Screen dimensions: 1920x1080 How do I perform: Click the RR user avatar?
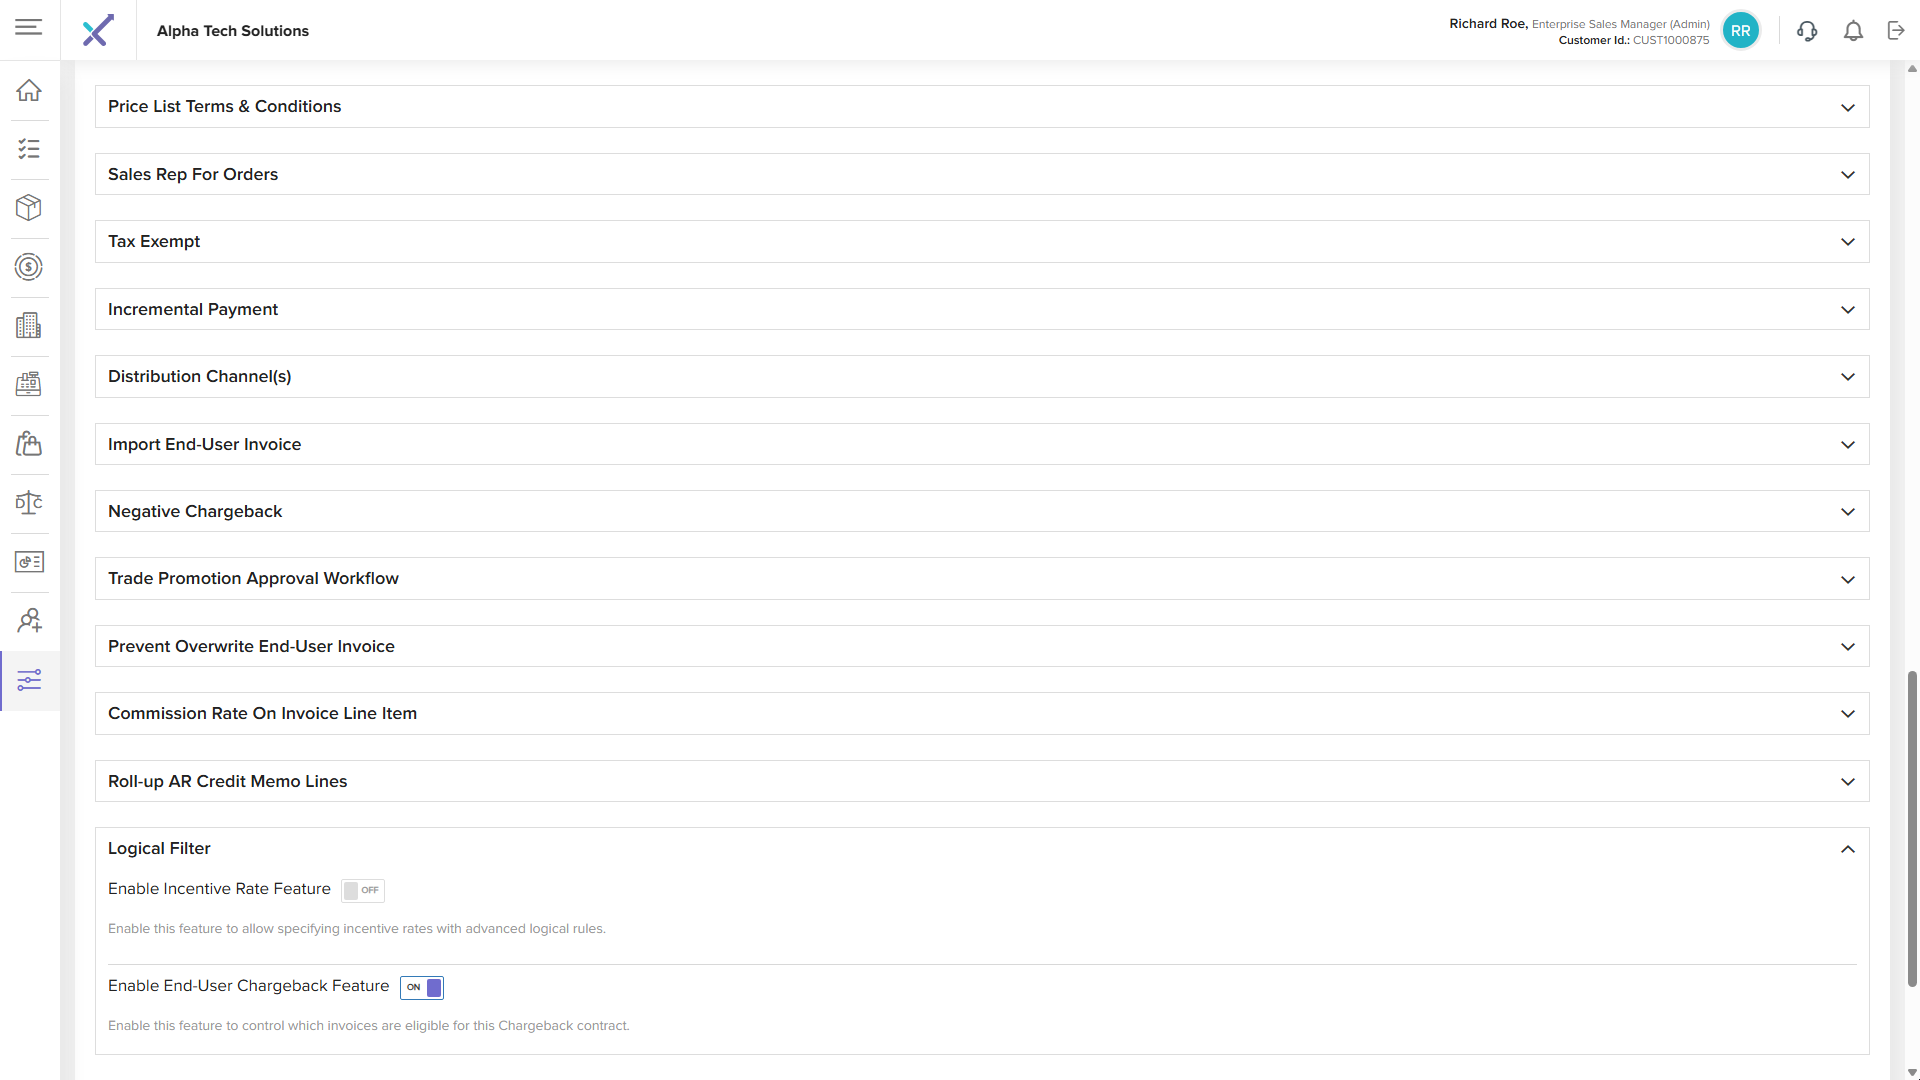1740,31
